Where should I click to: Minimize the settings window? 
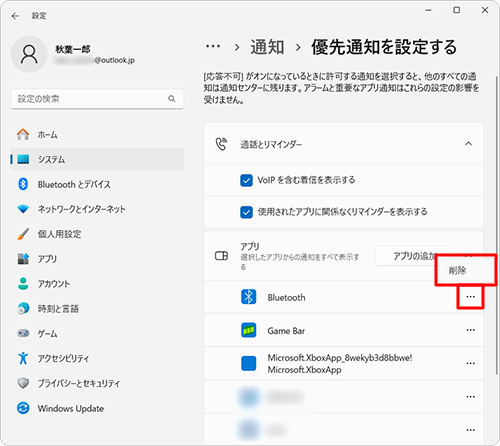coord(428,10)
